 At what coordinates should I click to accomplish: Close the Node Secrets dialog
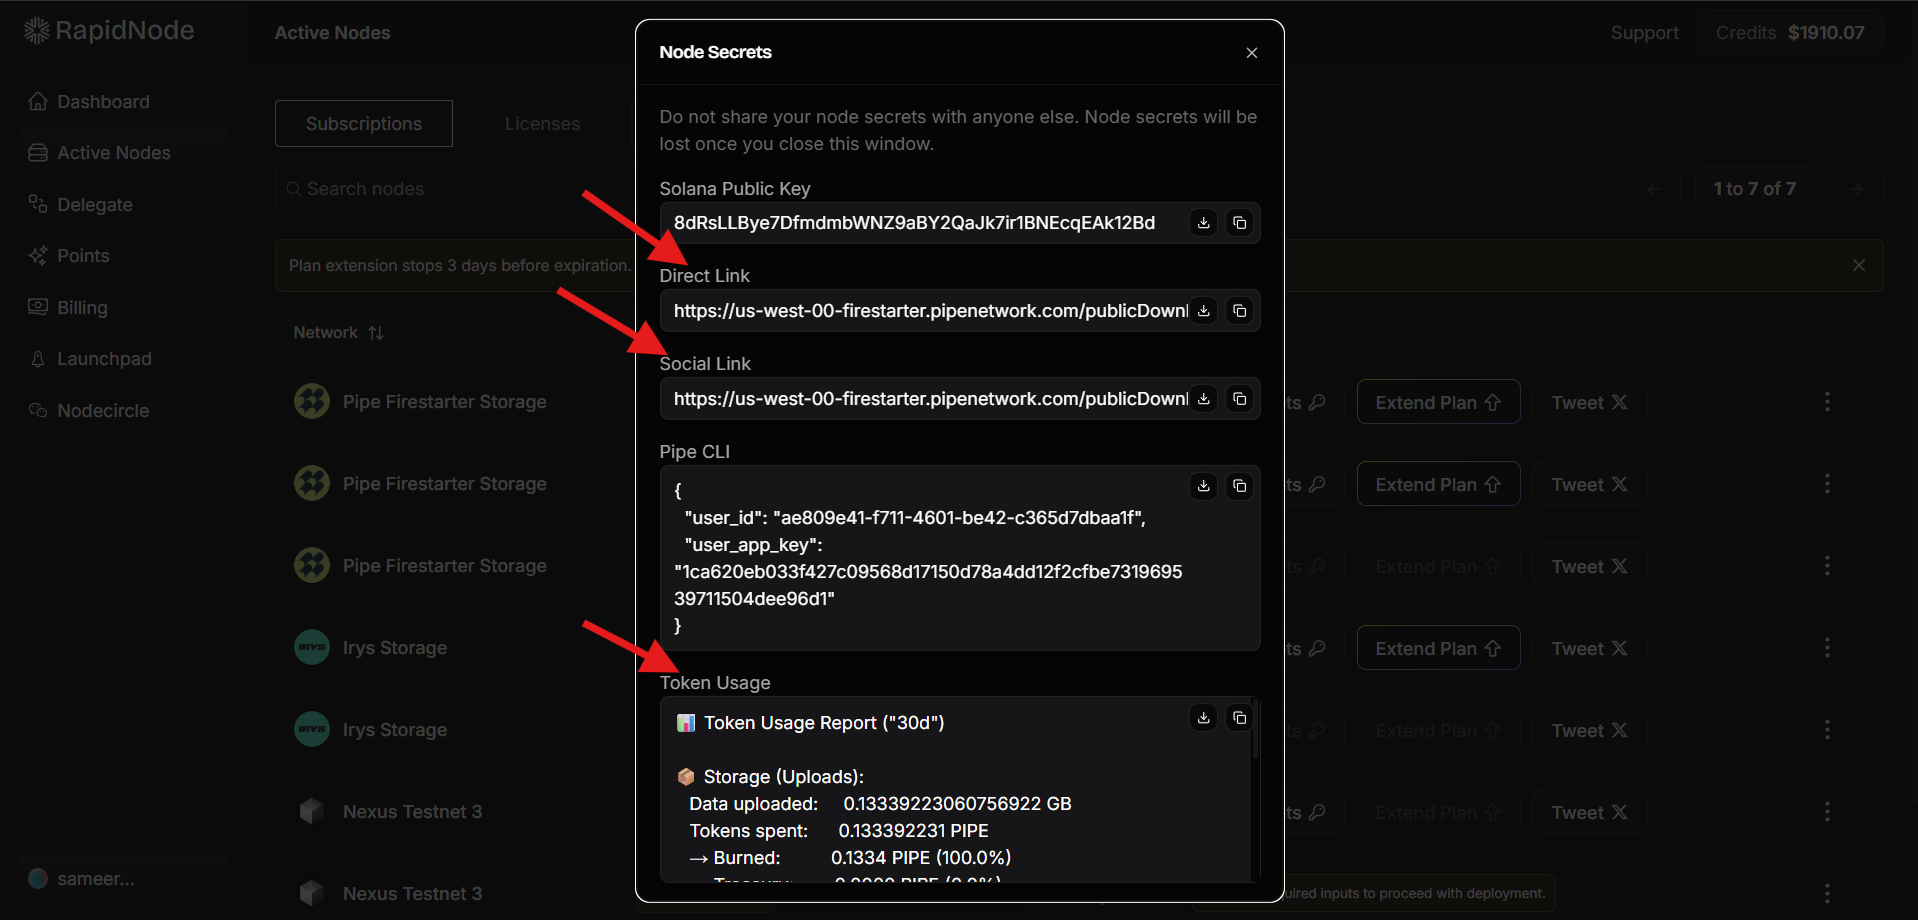[1251, 53]
